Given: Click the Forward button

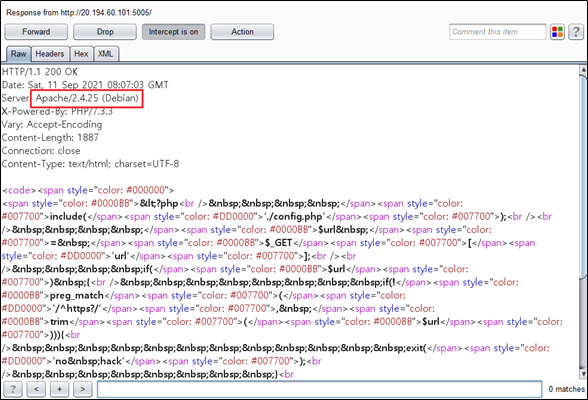Looking at the screenshot, I should pos(36,32).
